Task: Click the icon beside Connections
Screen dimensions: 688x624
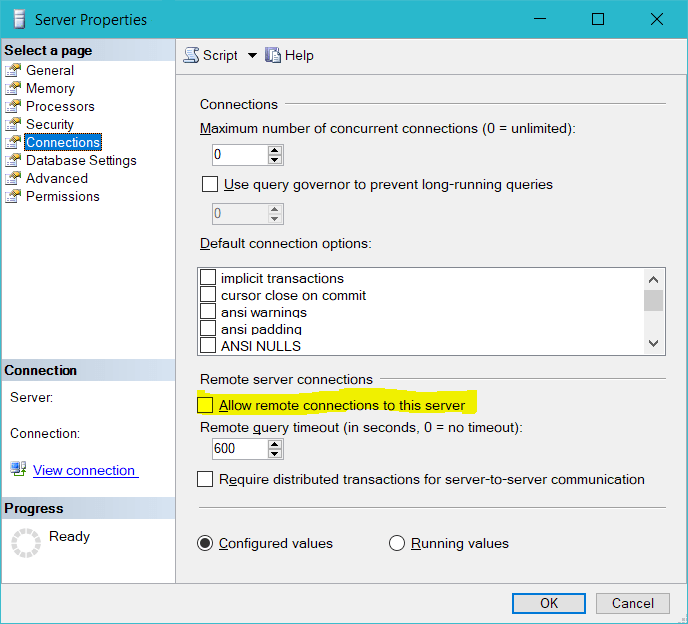Action: 13,142
